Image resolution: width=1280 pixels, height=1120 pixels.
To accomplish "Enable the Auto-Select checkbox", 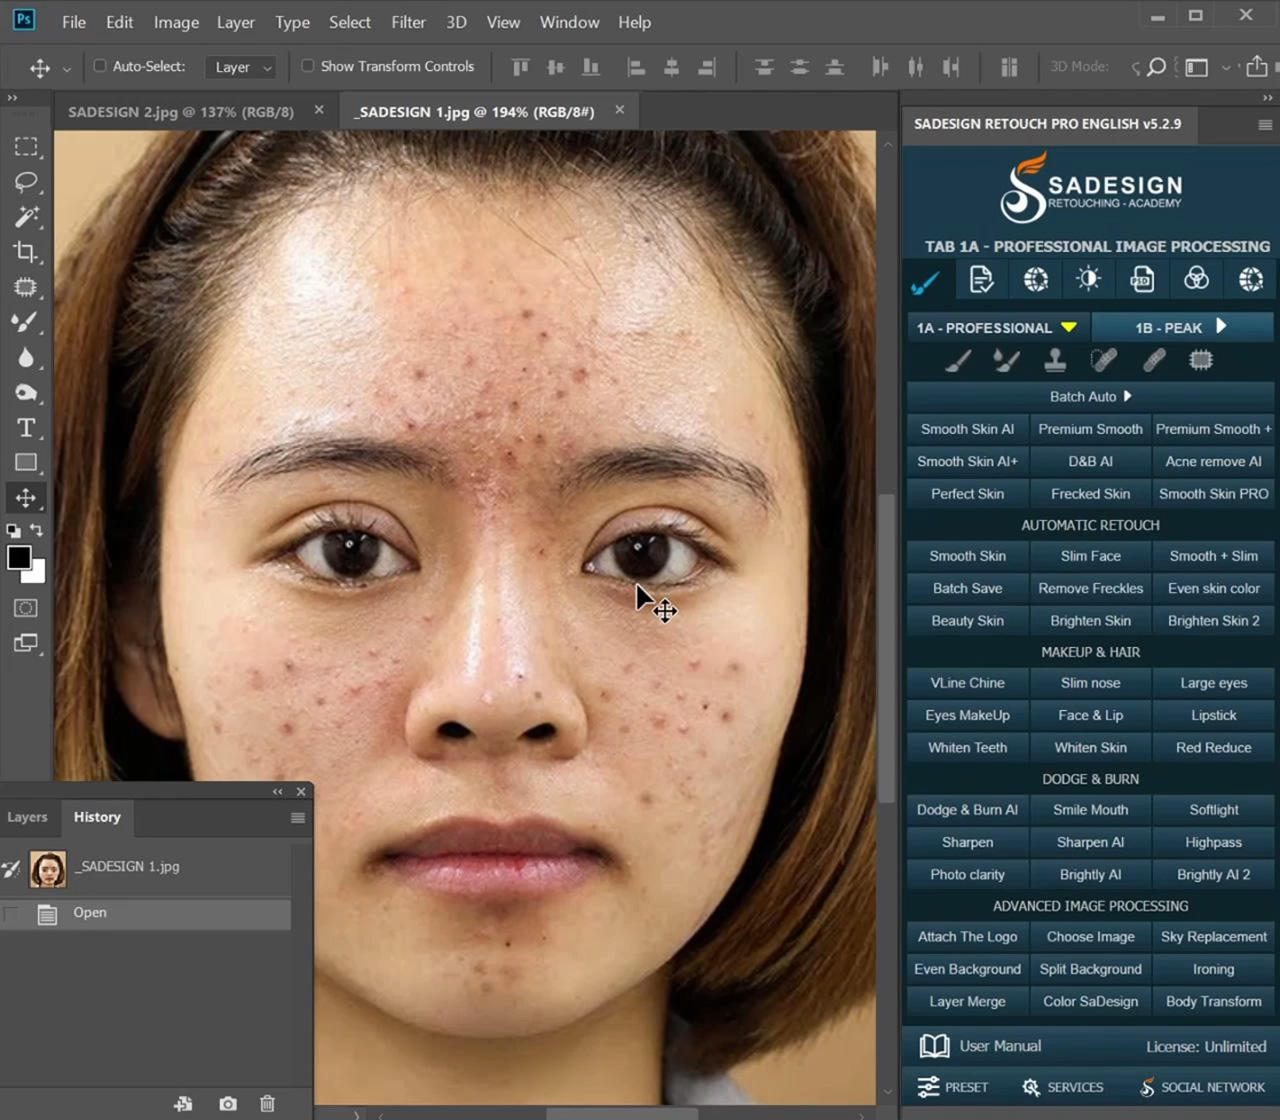I will click(100, 66).
